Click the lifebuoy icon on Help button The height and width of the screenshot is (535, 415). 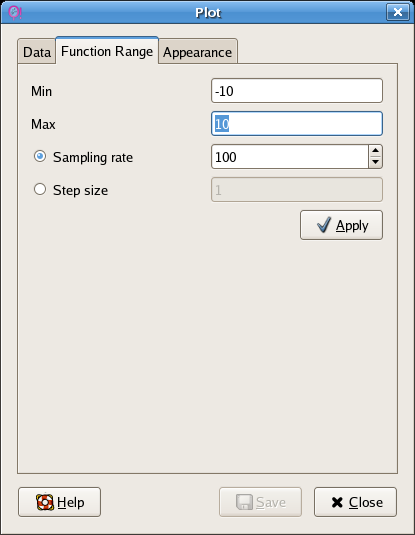(x=45, y=502)
